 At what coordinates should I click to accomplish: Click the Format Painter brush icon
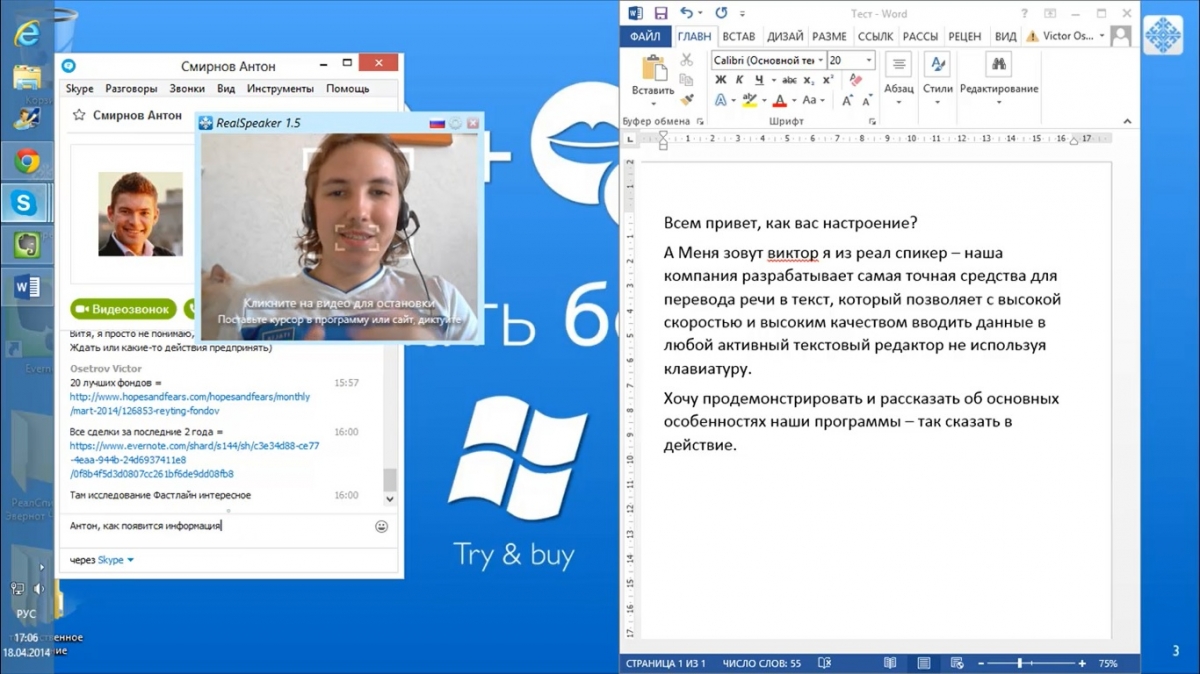(x=687, y=99)
